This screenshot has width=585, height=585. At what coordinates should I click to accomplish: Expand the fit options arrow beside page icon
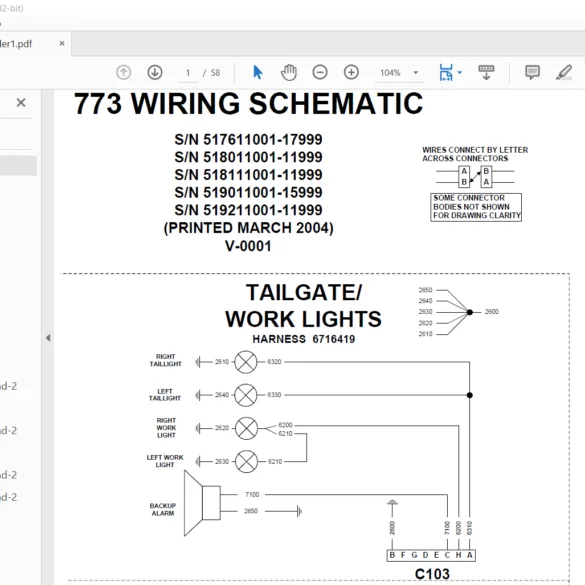tap(460, 73)
